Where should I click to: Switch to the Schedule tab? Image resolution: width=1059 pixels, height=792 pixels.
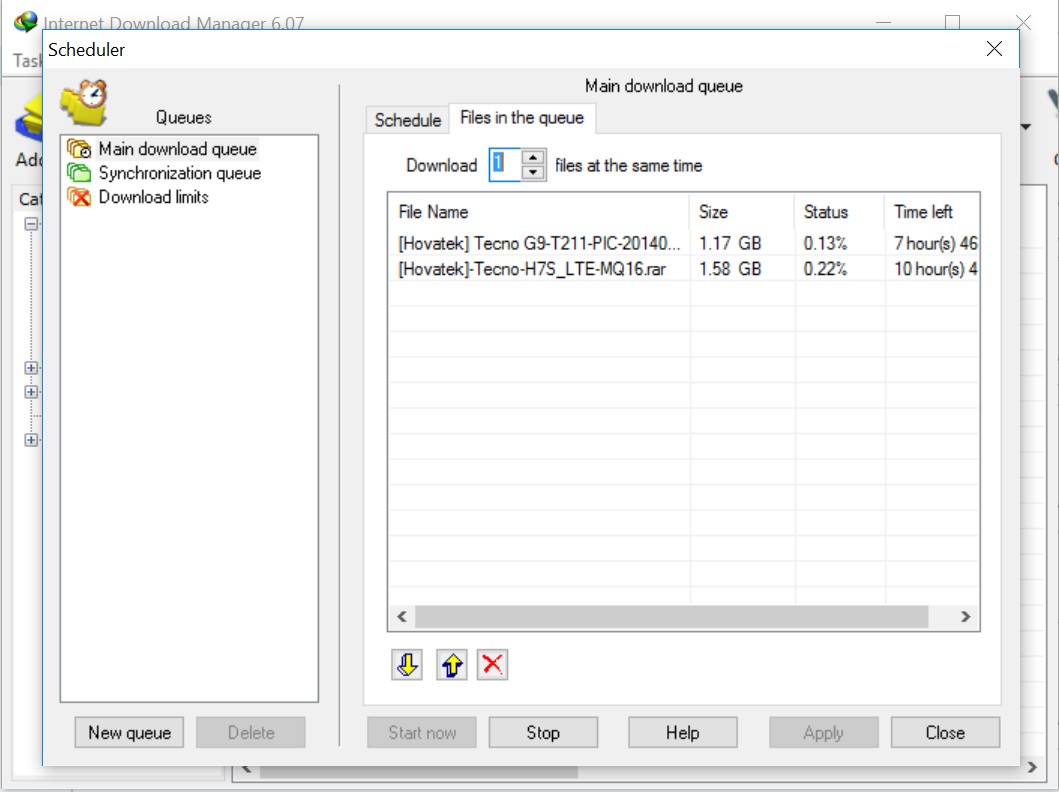coord(406,119)
